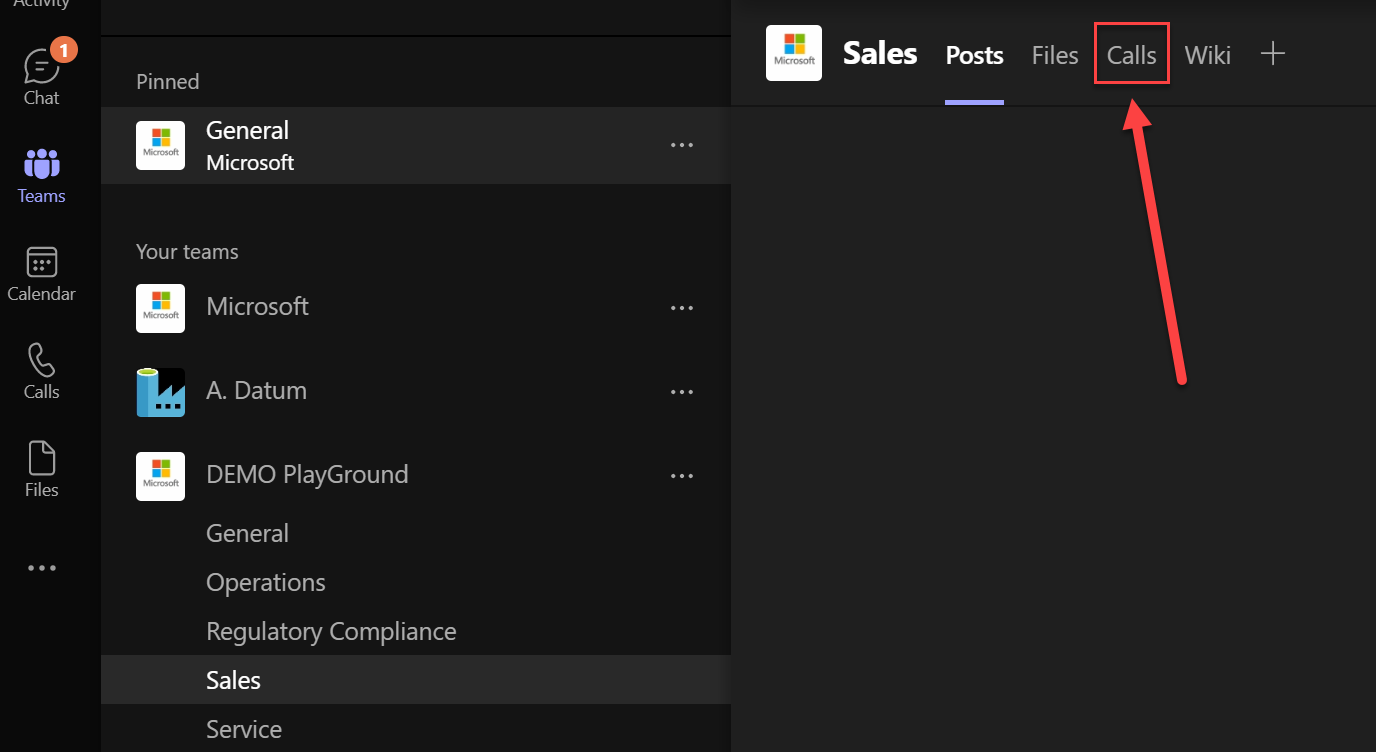Select the Service channel
This screenshot has width=1376, height=752.
(x=244, y=729)
